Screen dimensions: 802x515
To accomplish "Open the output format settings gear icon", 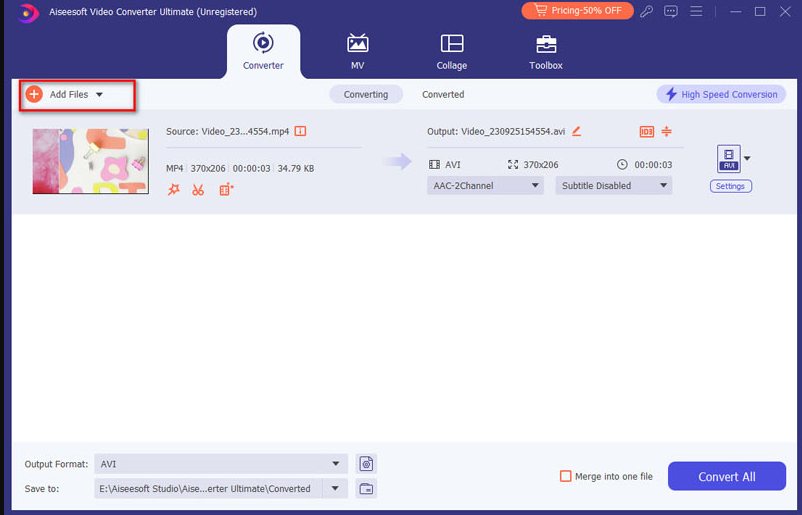I will point(366,464).
